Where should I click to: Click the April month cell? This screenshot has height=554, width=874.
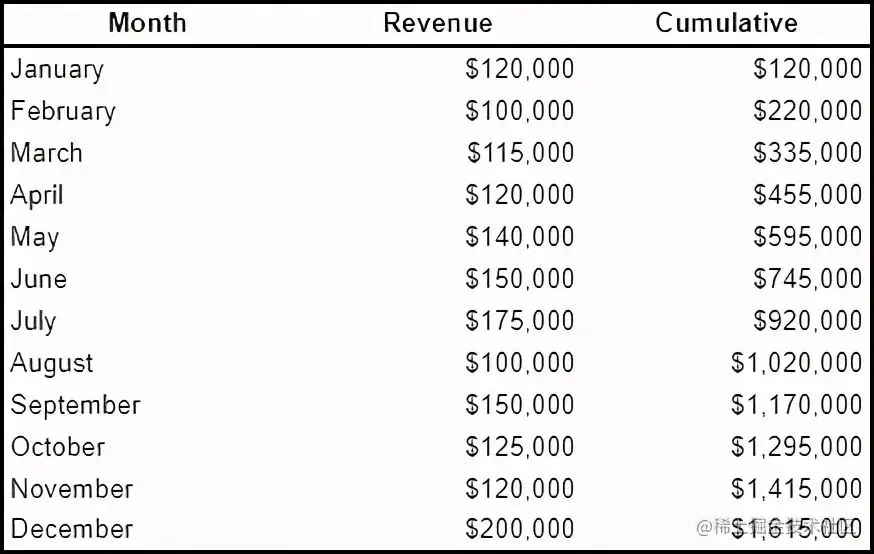(x=37, y=195)
